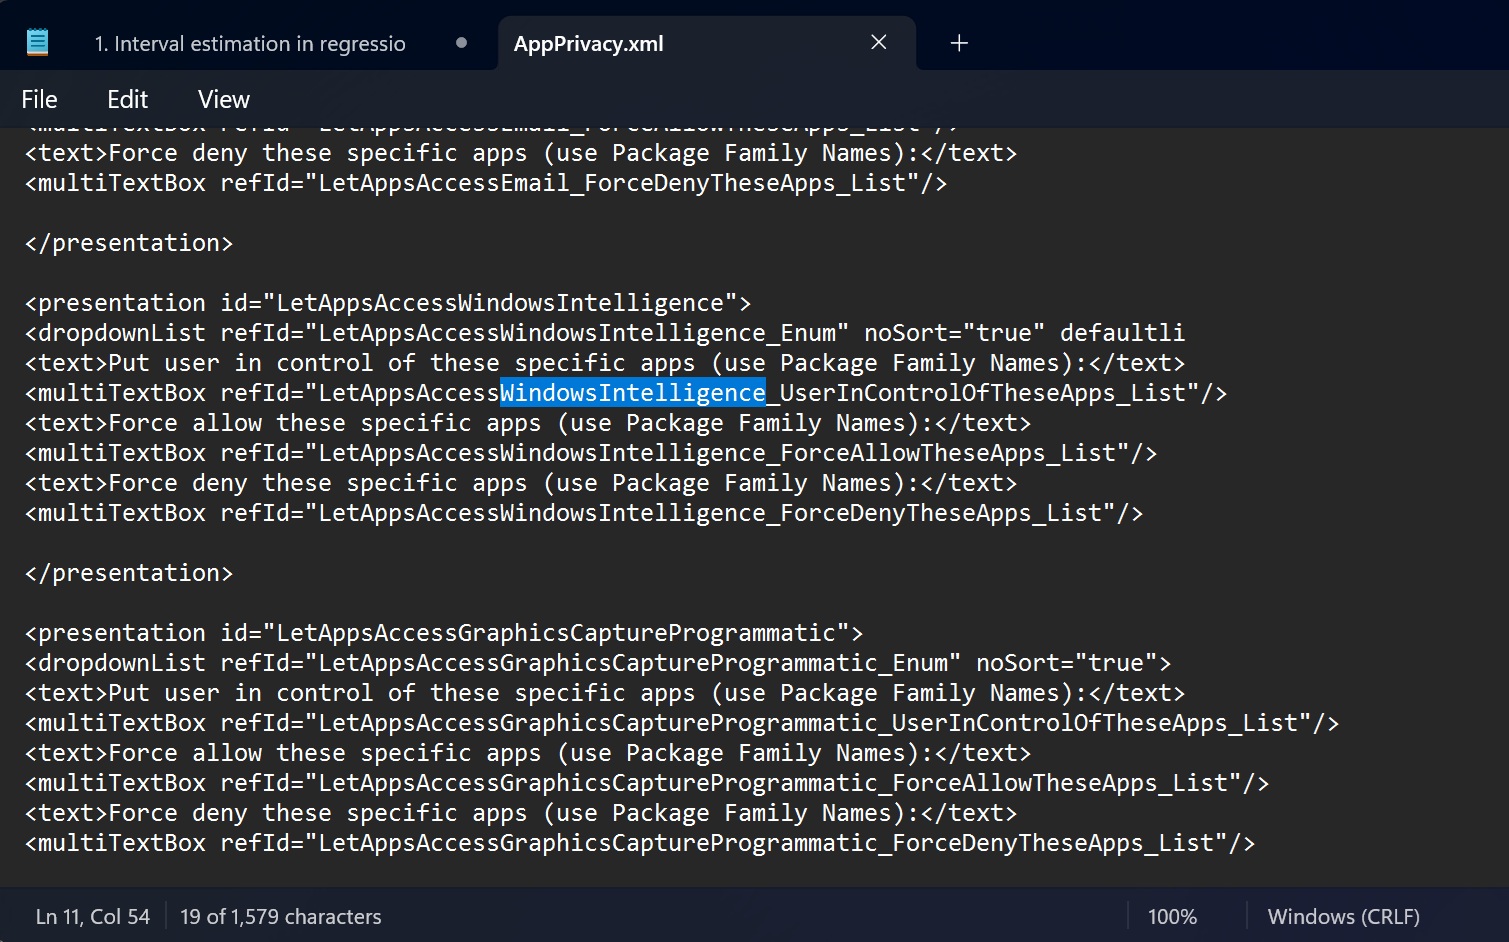The width and height of the screenshot is (1509, 942).
Task: Click the 19 of 1,579 characters status text
Action: point(281,917)
